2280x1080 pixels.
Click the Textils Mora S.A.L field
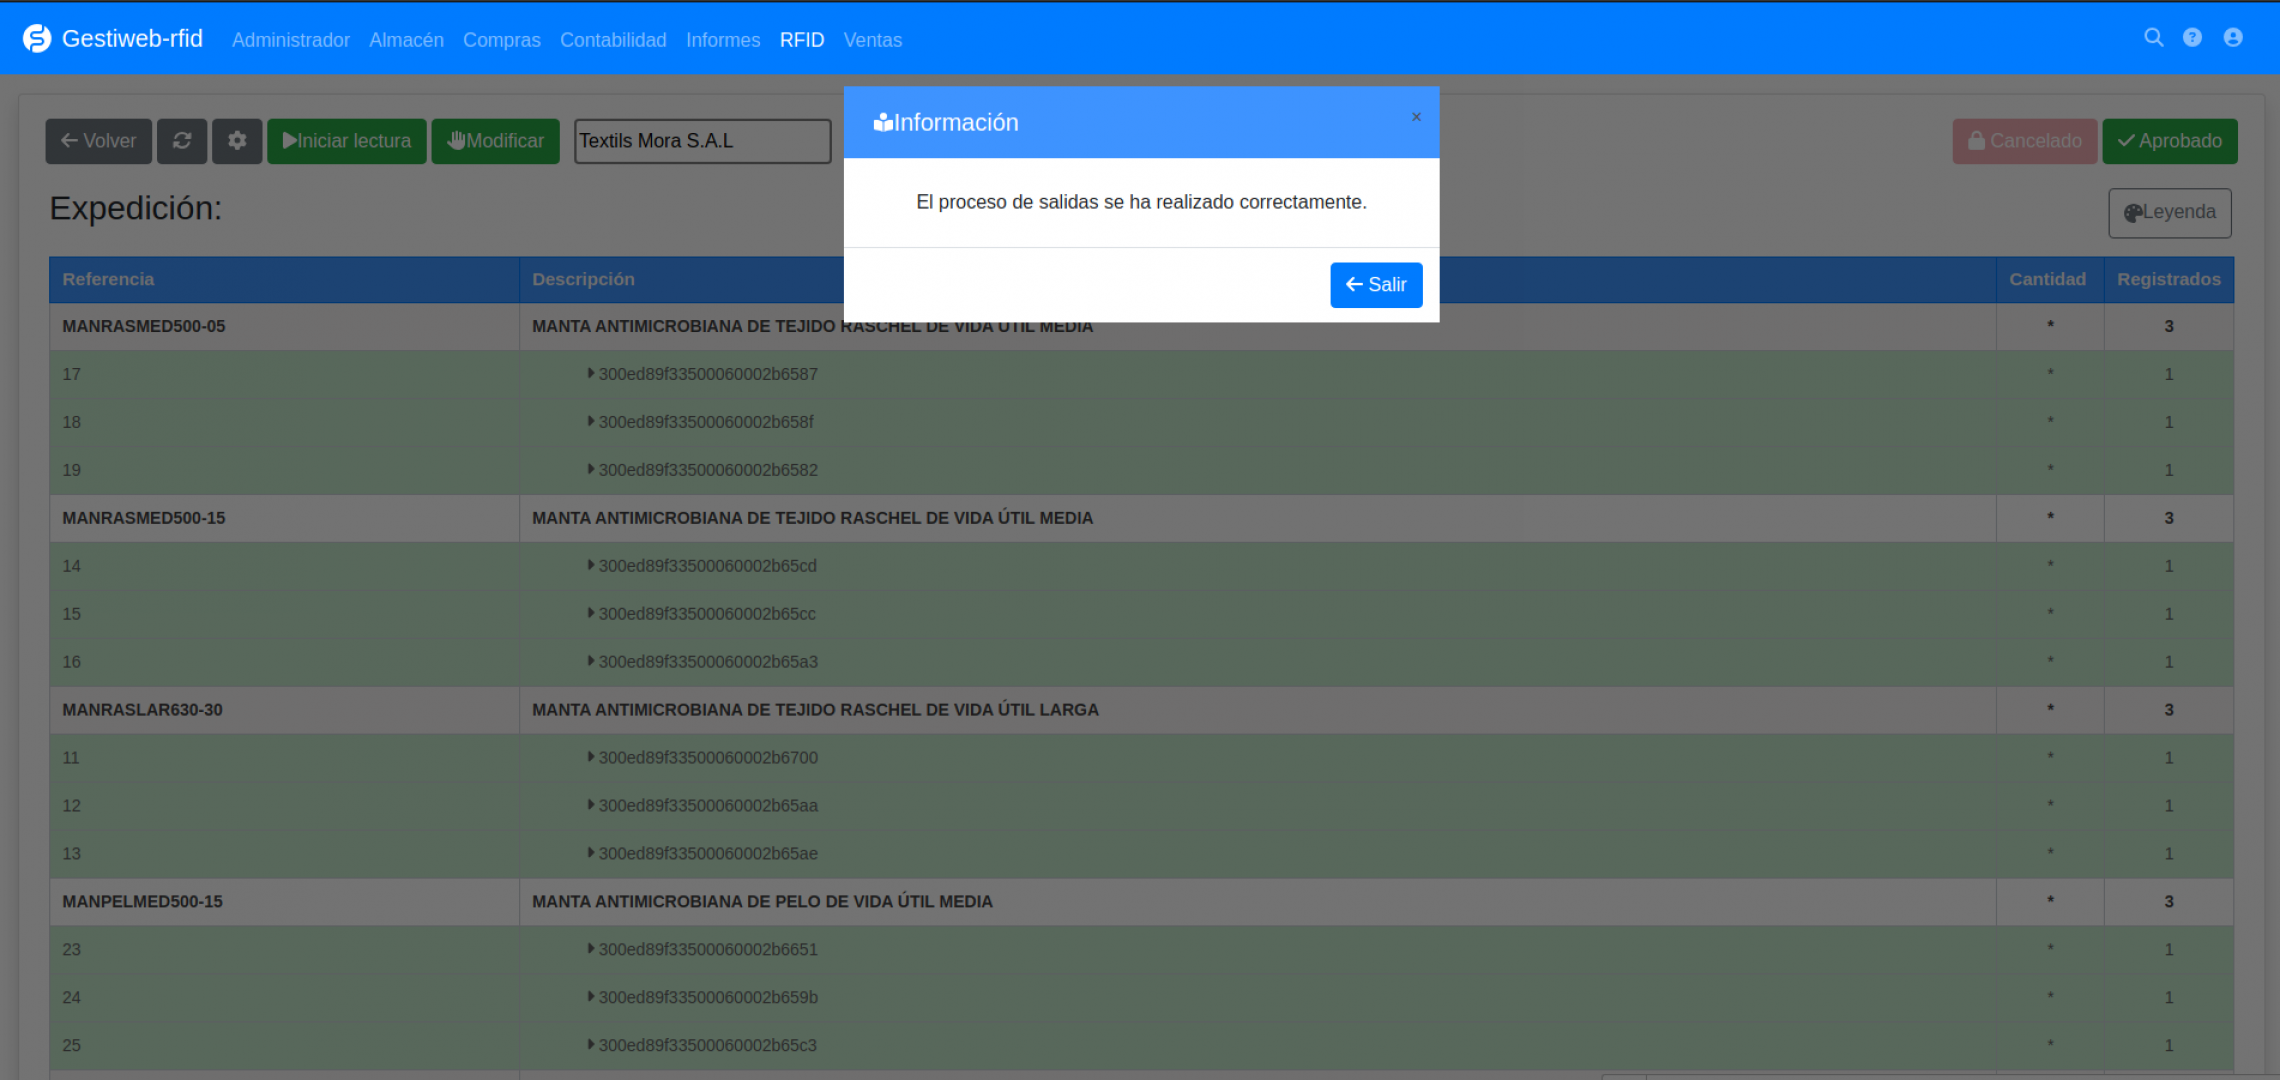point(702,141)
